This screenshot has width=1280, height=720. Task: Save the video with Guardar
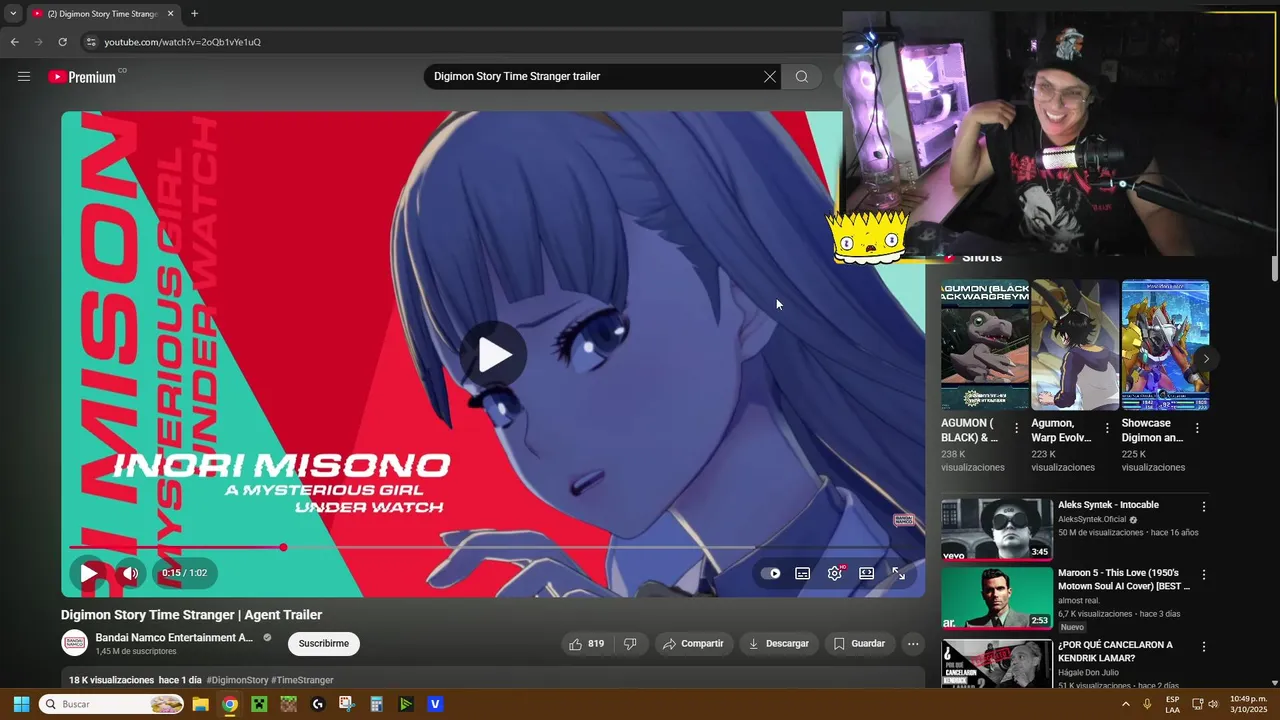tap(859, 644)
